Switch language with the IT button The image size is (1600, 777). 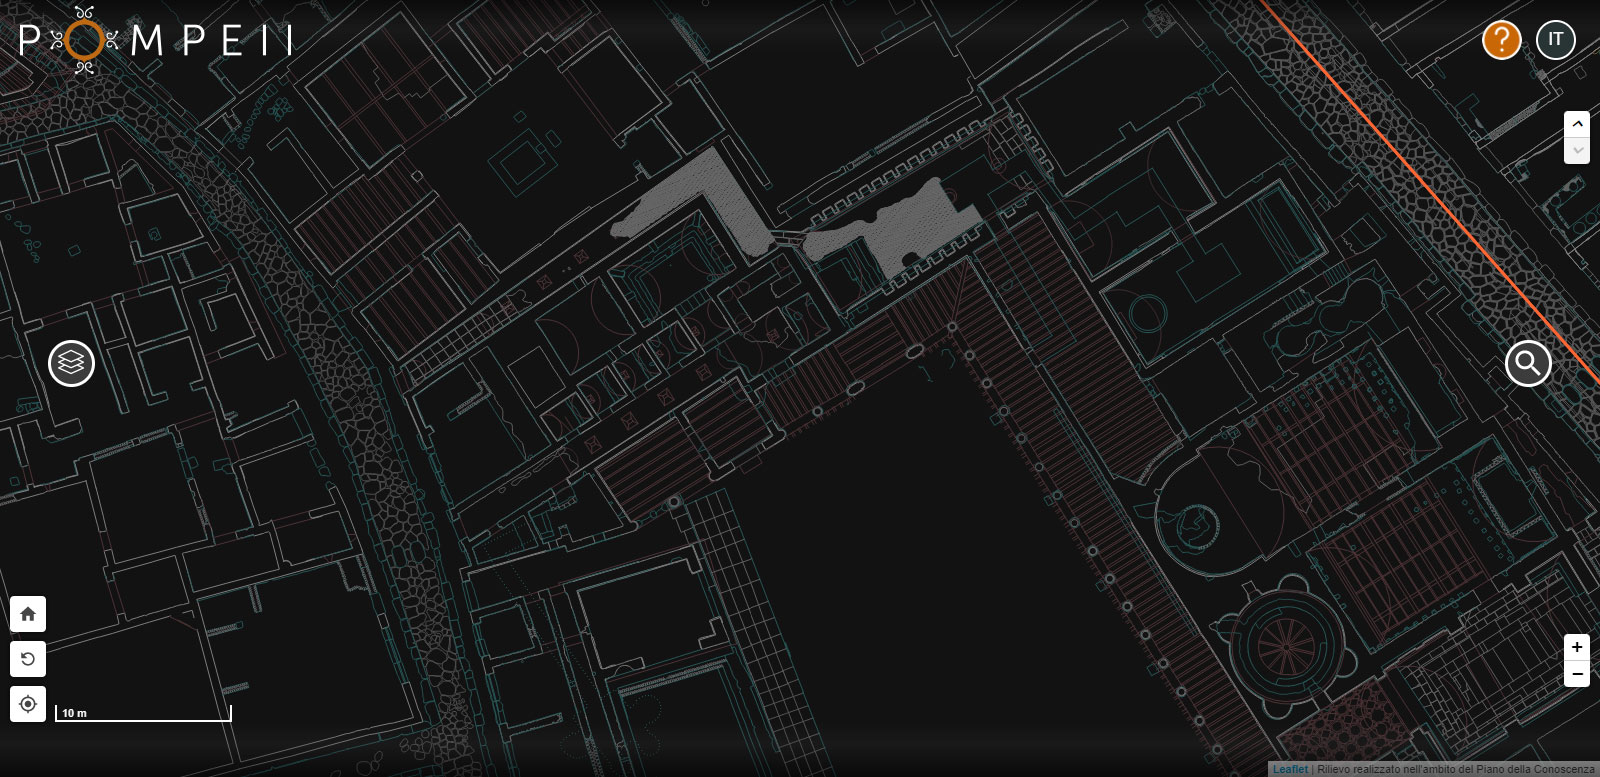[1555, 40]
